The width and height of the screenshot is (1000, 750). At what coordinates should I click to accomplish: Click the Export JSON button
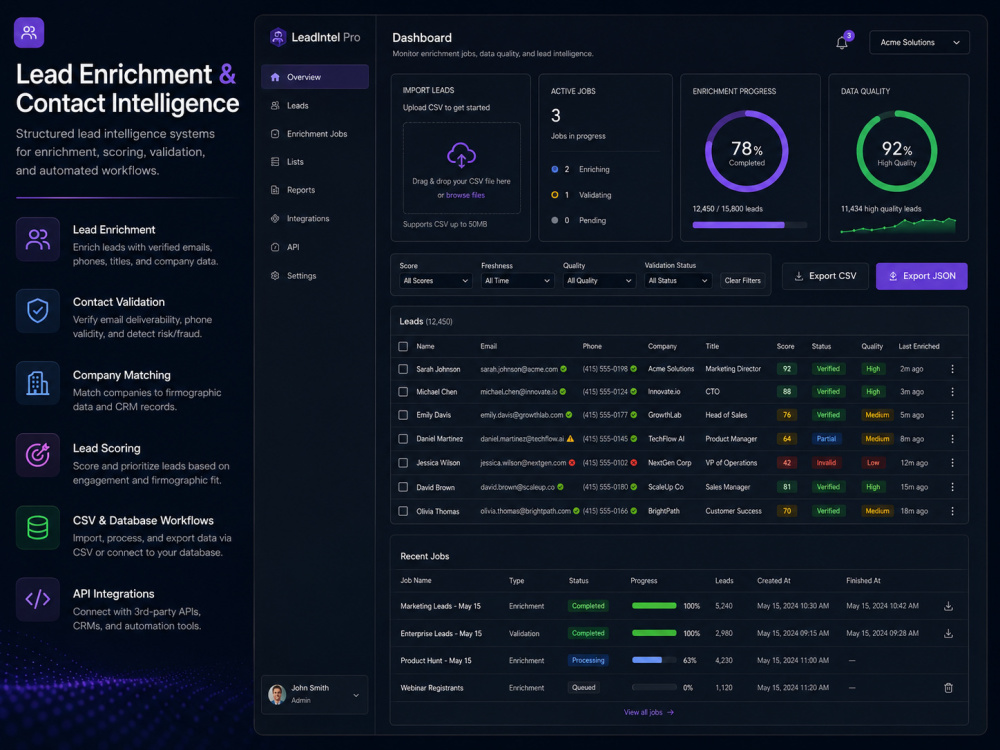coord(922,276)
